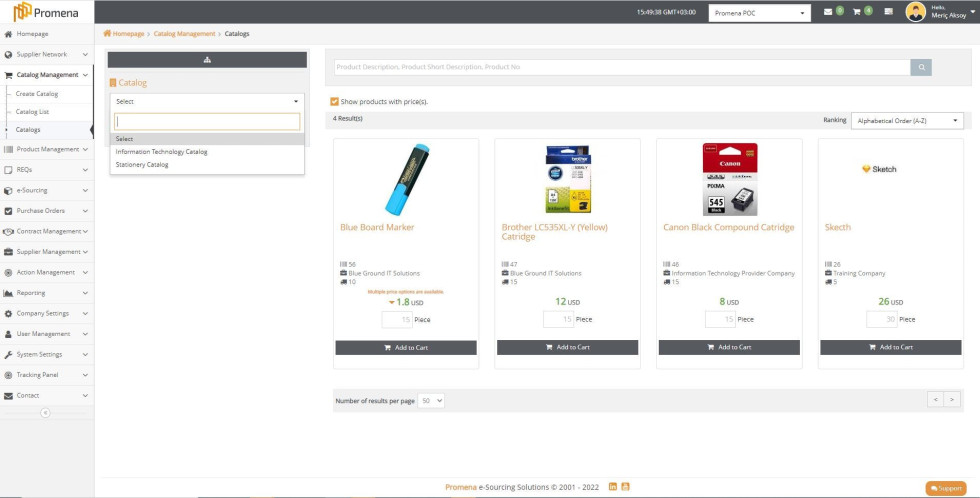This screenshot has width=980, height=498.
Task: Click the search magnifier button
Action: click(x=921, y=67)
